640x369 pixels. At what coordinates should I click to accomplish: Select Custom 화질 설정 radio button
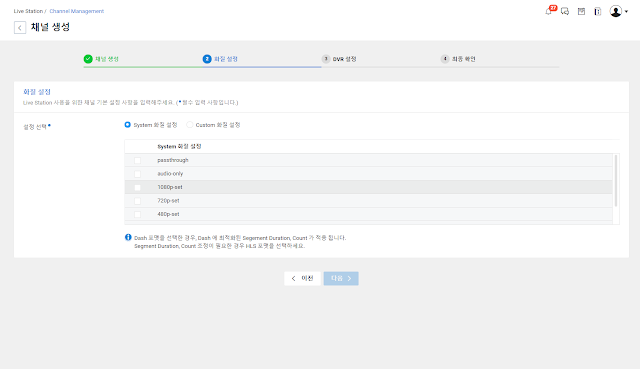coord(189,124)
